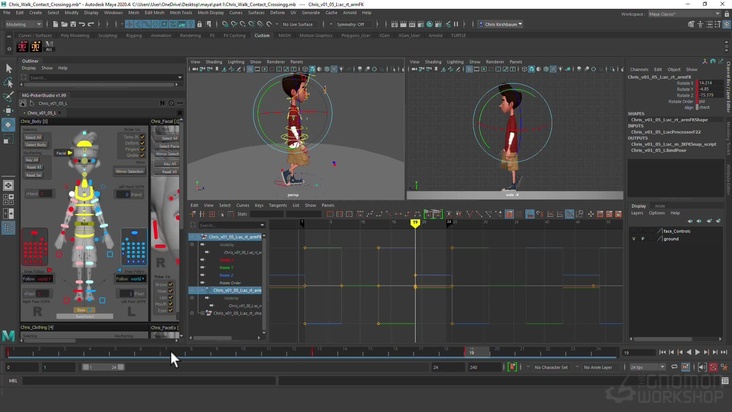Screen dimensions: 732x412
Task: Toggle the Torso IK checkbox in picker
Action: [x=141, y=137]
